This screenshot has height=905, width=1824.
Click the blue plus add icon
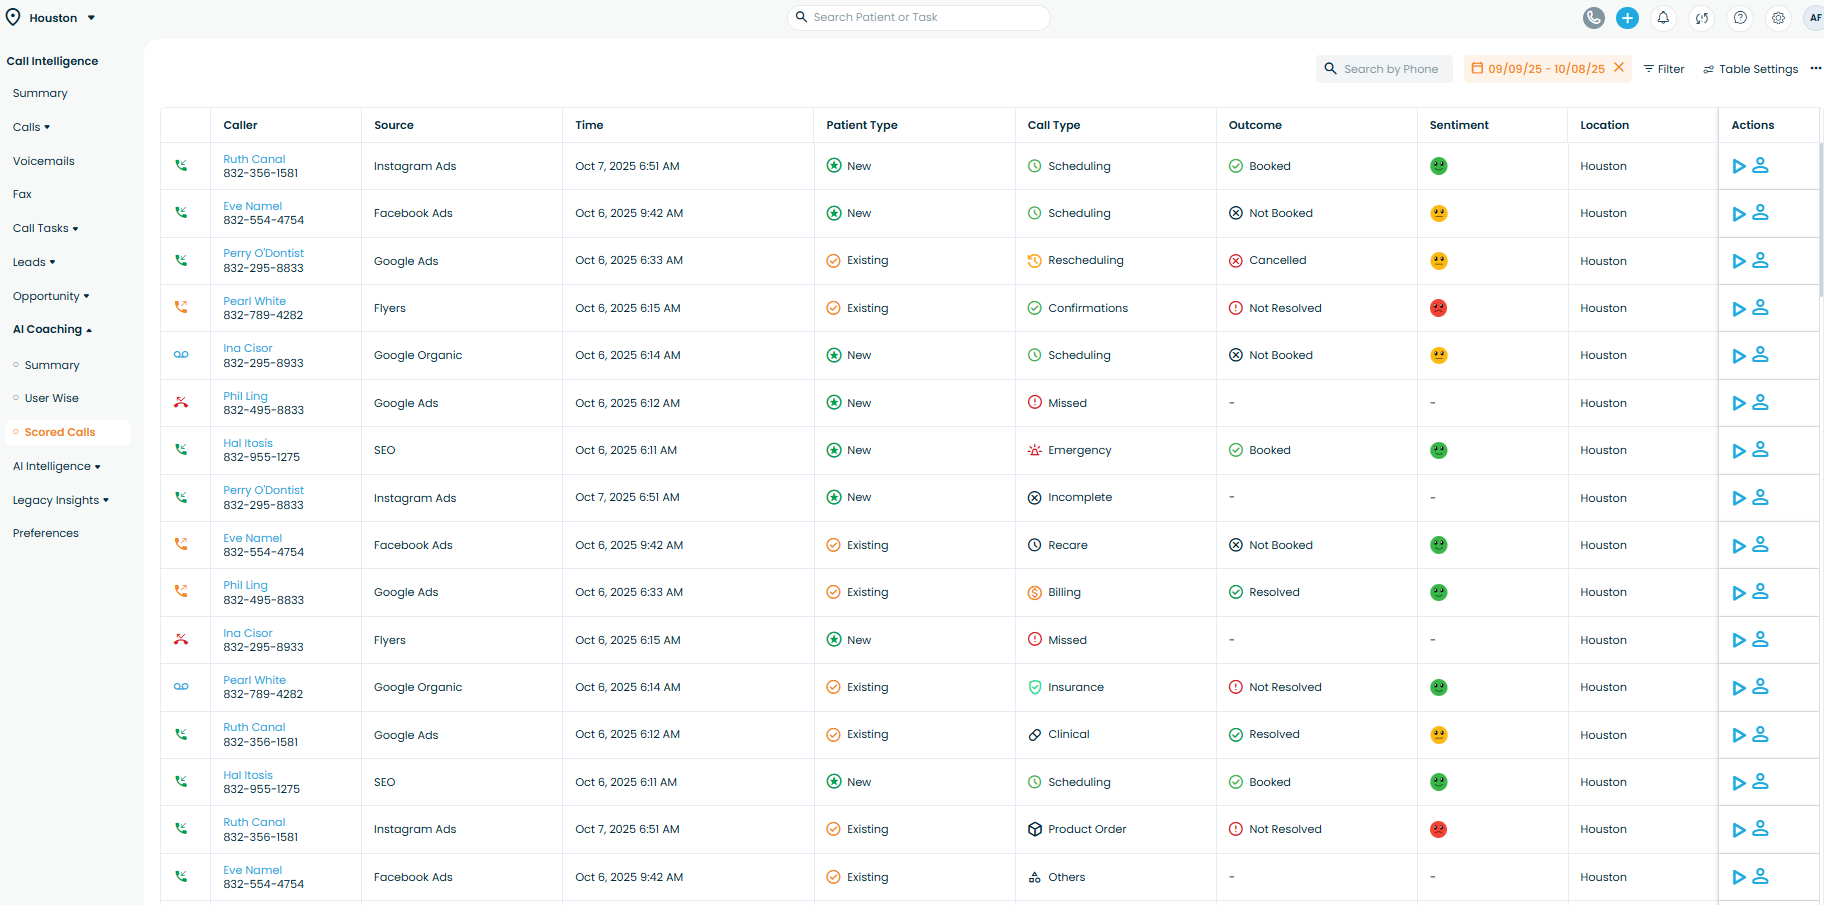click(1627, 18)
